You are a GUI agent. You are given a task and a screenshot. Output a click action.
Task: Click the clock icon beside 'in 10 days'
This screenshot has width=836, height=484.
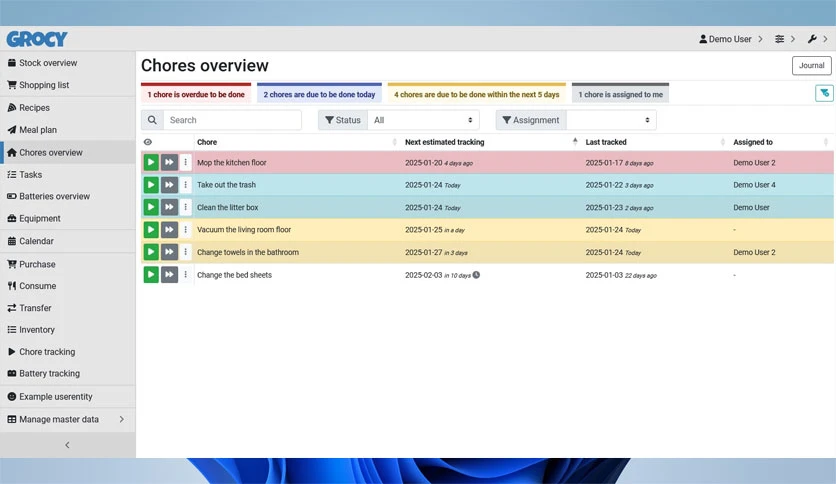pyautogui.click(x=476, y=275)
